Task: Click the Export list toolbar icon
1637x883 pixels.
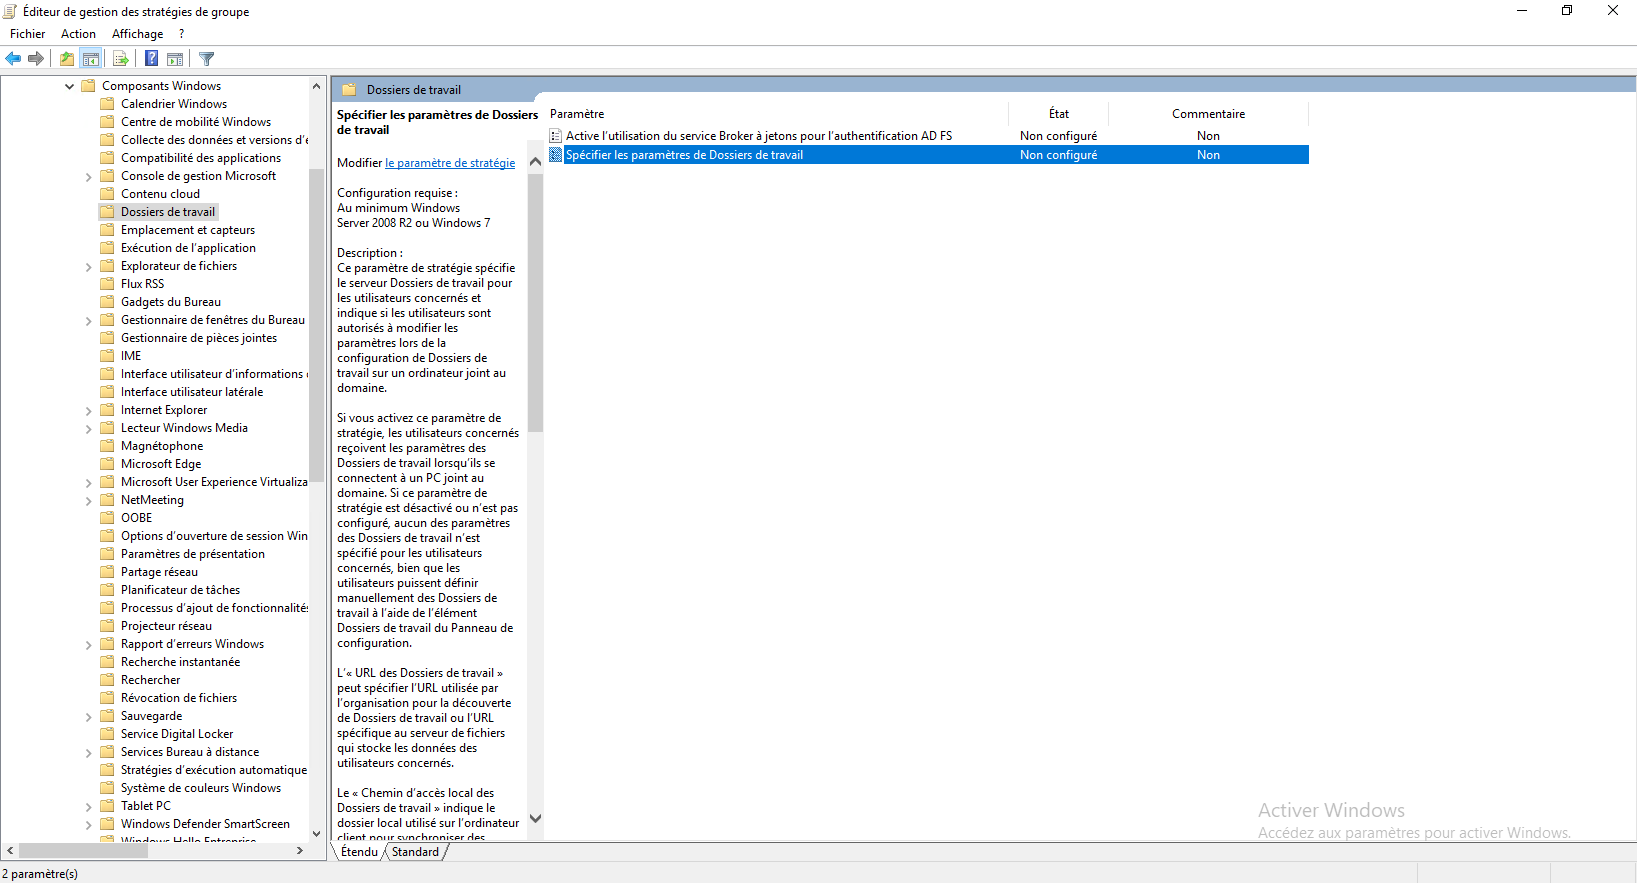Action: click(x=120, y=59)
